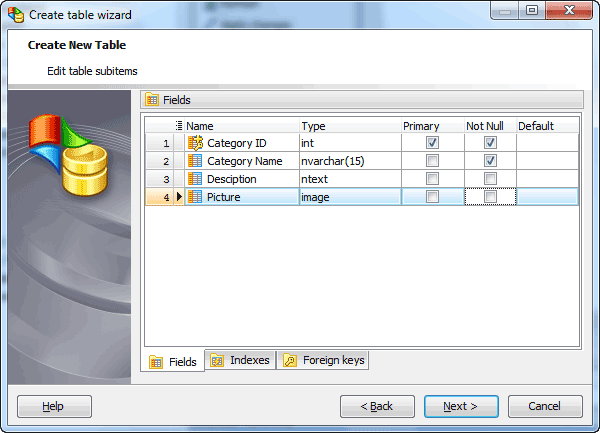Close the Create table wizard window
The image size is (600, 433).
pyautogui.click(x=569, y=10)
